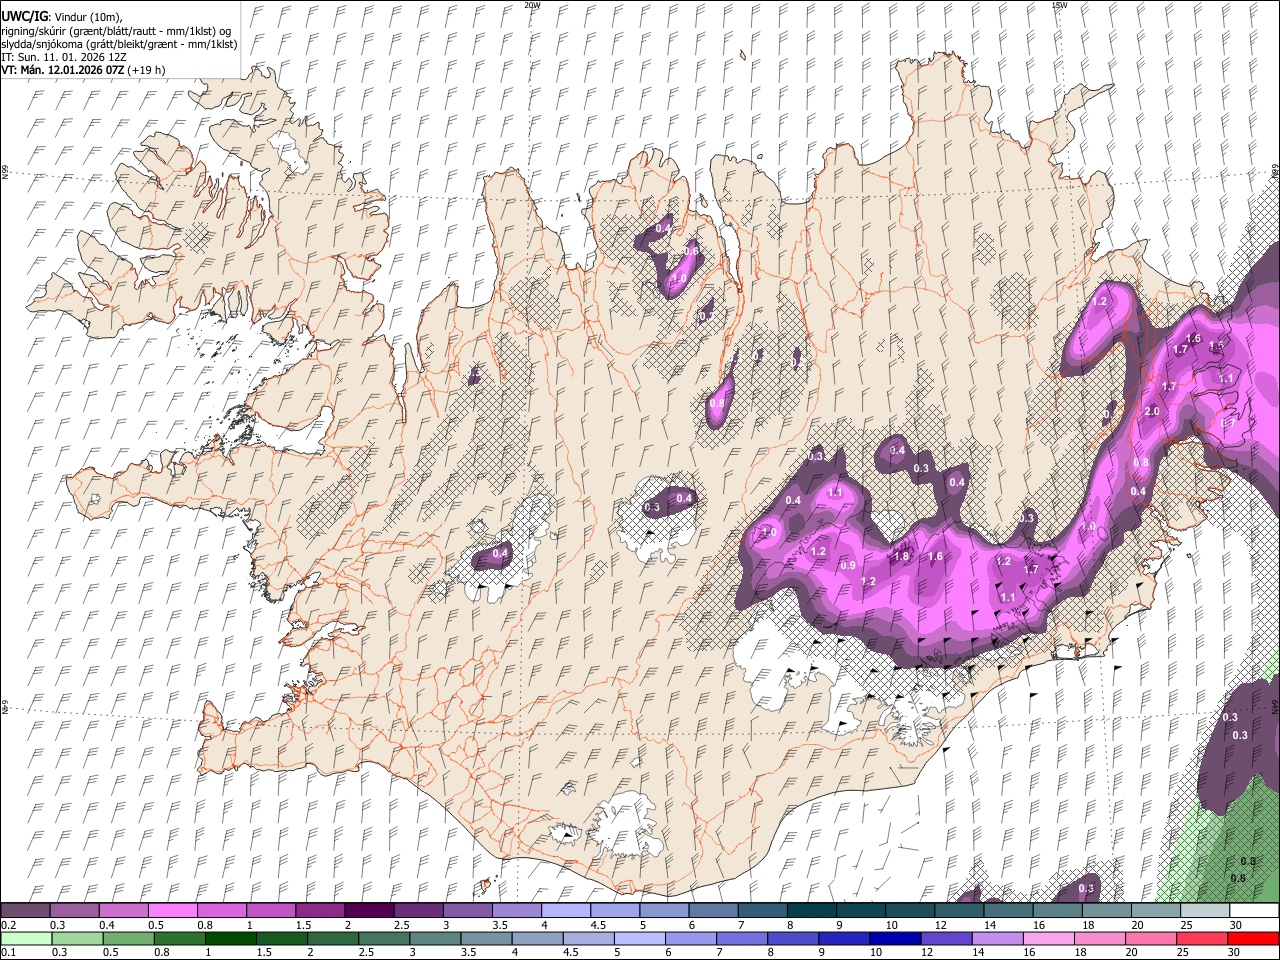This screenshot has height=960, width=1280.
Task: Click the '20W' longitude label
Action: click(532, 5)
